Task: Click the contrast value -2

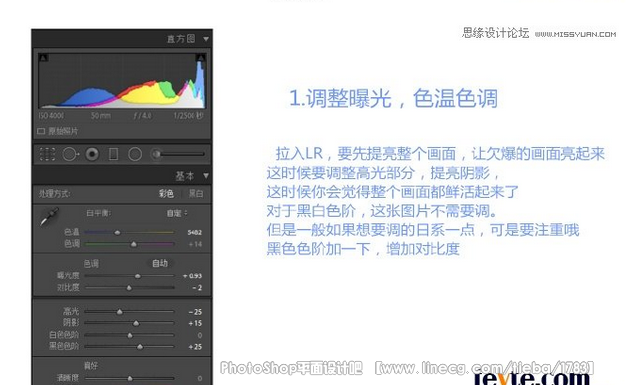Action: click(x=198, y=288)
